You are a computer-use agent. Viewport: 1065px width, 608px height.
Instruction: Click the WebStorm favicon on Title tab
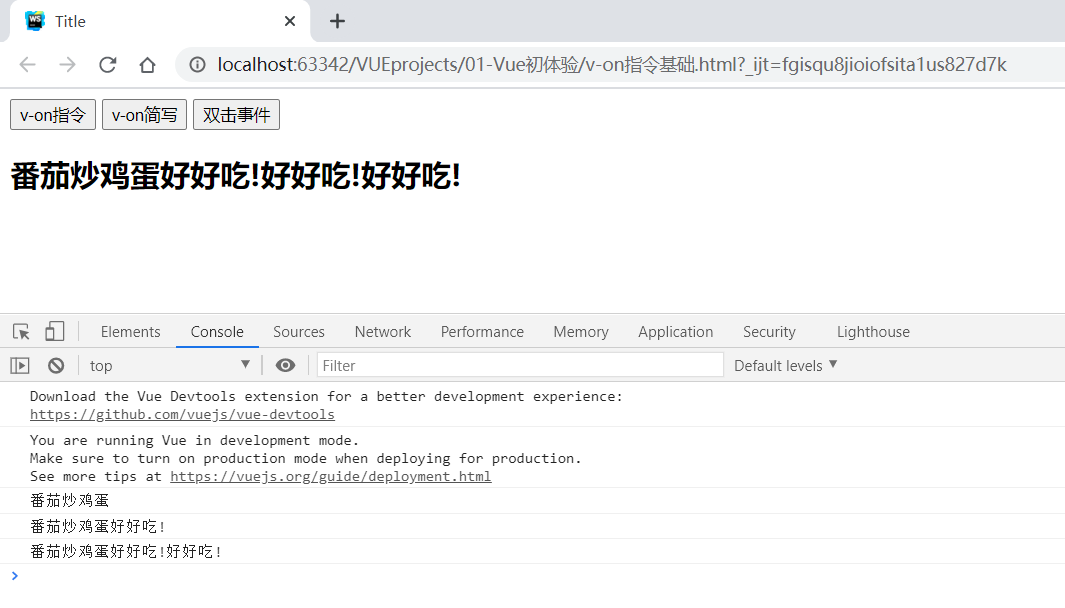35,21
